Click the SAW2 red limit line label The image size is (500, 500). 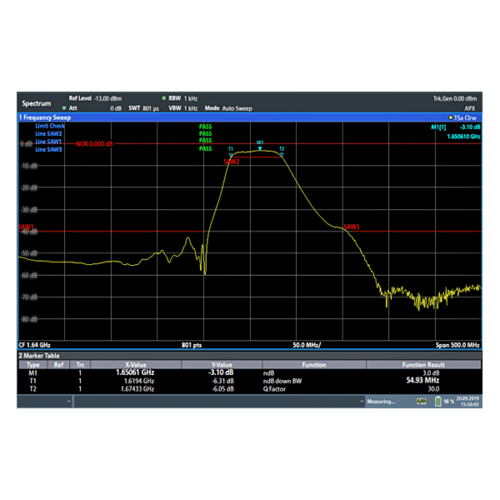pyautogui.click(x=231, y=162)
